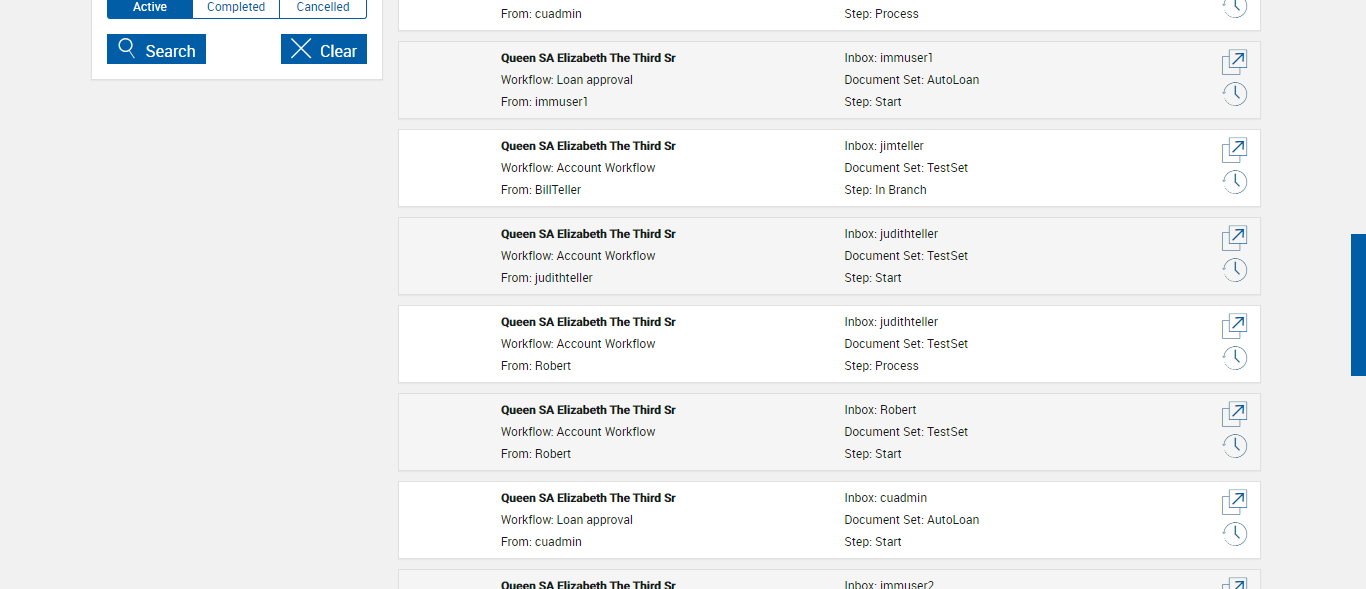This screenshot has width=1366, height=589.
Task: Open the workflow item in Robert's inbox
Action: pyautogui.click(x=1235, y=414)
